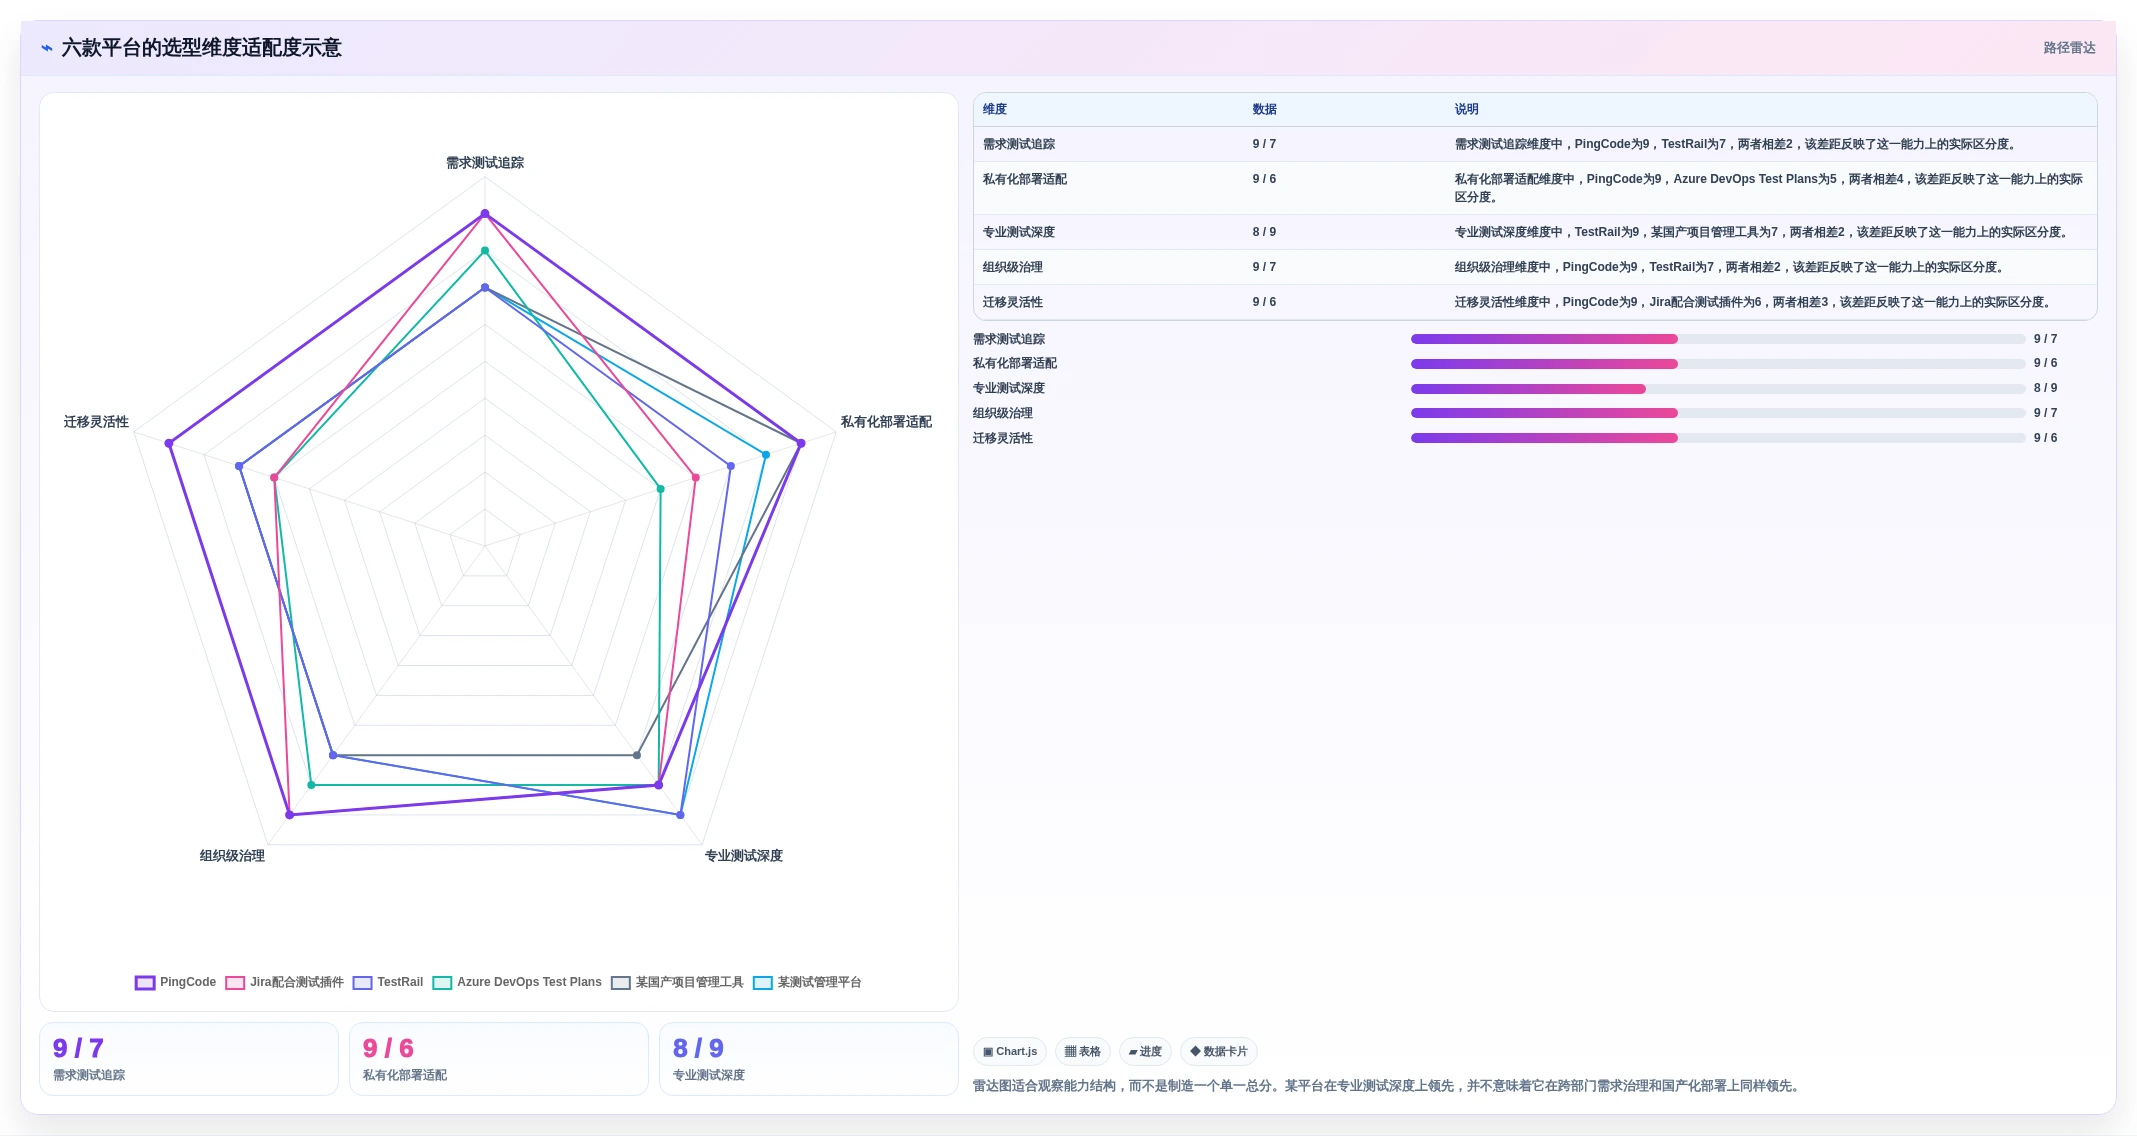Click the 组织级治理 radar axis label
Viewport: 2137px width, 1136px height.
(232, 856)
